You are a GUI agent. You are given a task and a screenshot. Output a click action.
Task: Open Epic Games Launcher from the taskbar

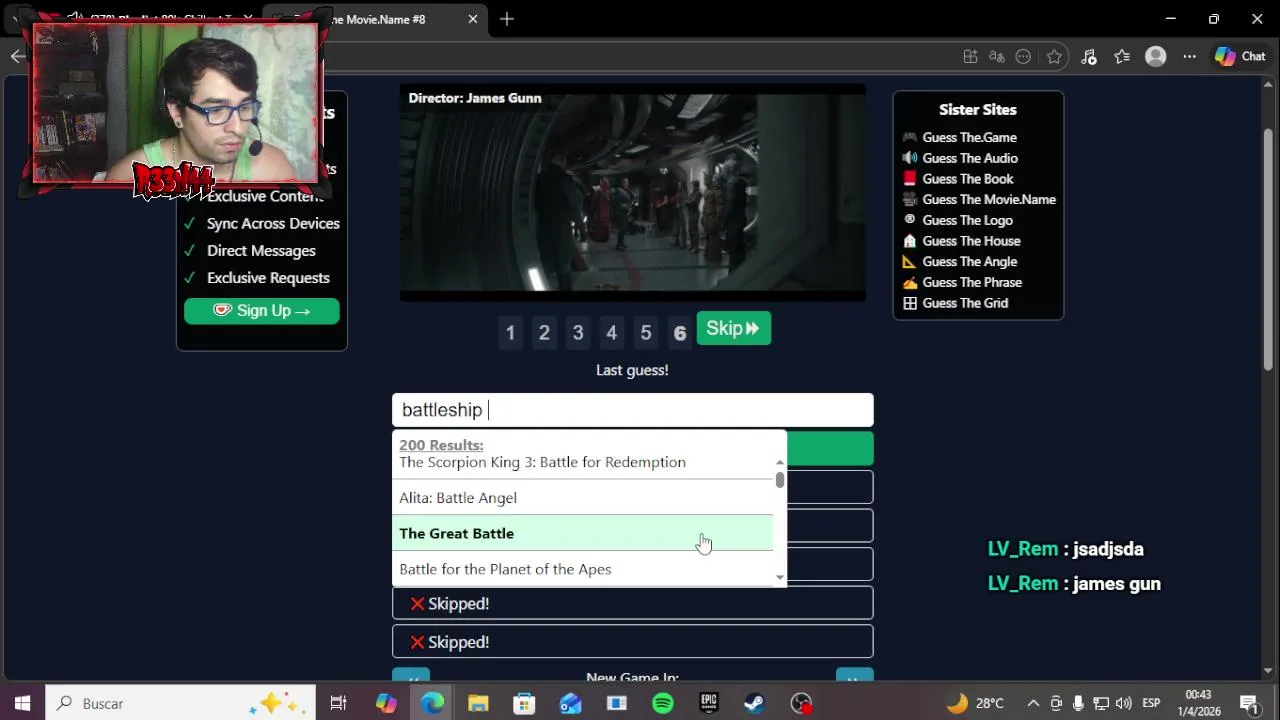click(708, 703)
